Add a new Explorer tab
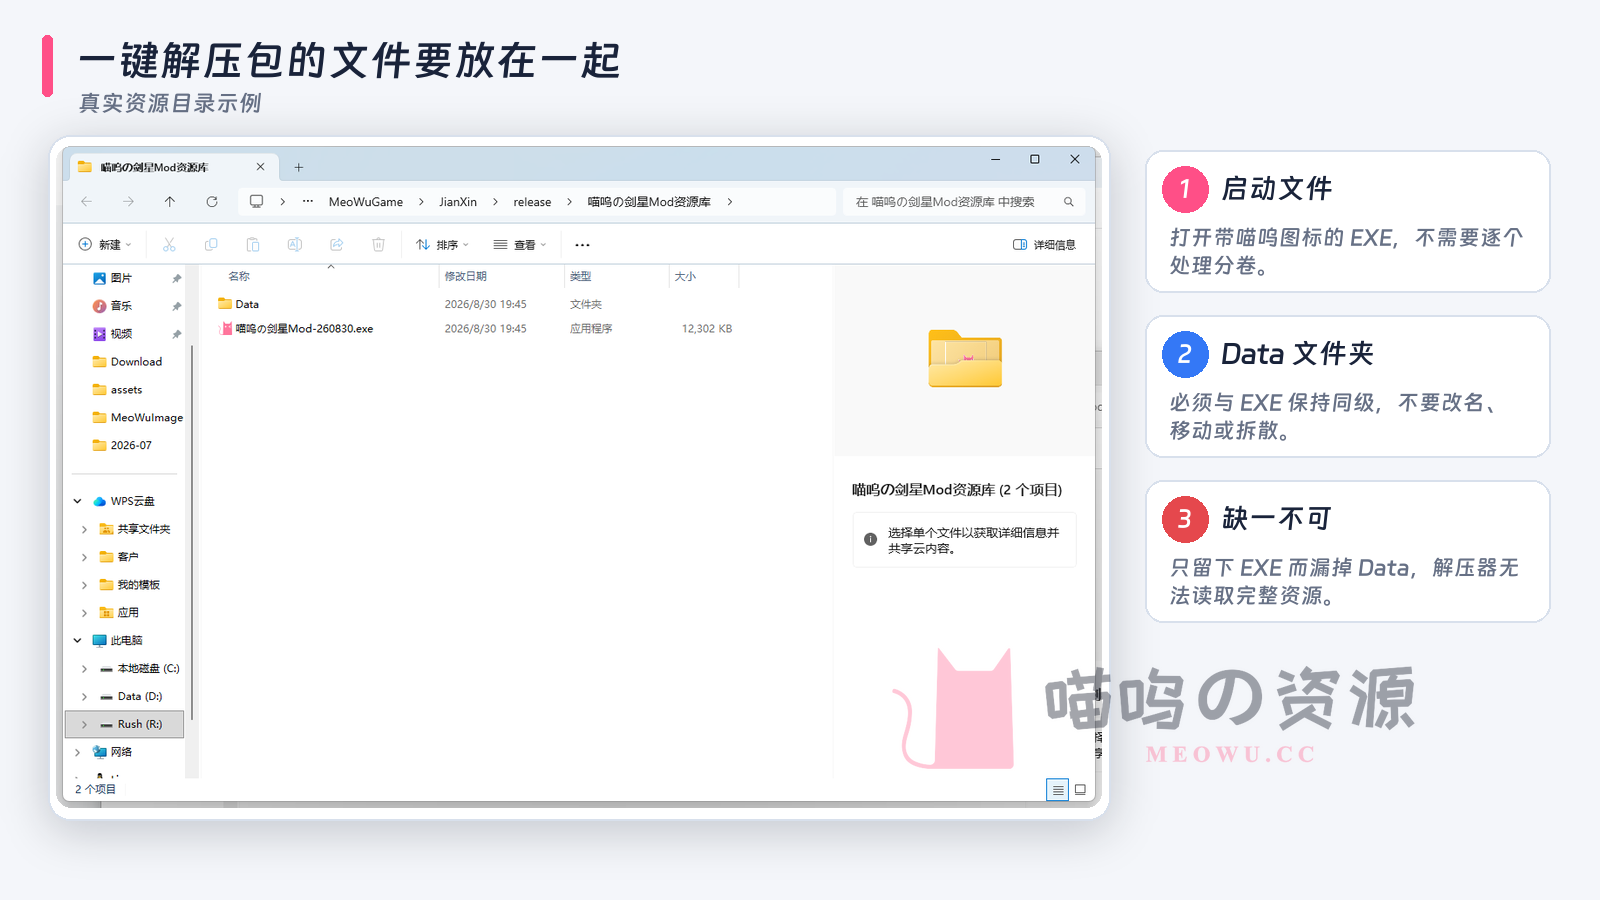 [x=298, y=167]
